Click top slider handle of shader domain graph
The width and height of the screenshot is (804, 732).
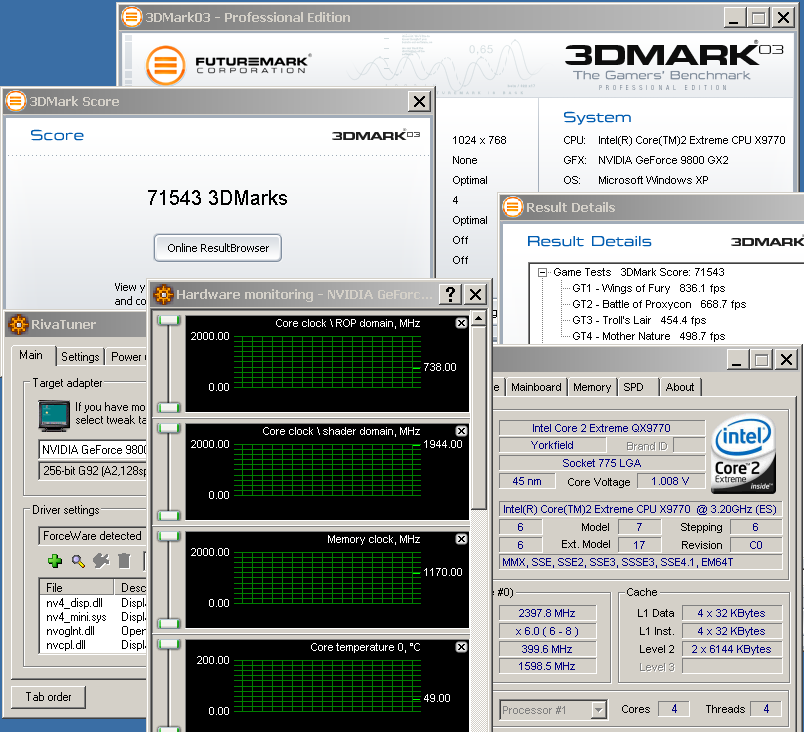tap(169, 429)
